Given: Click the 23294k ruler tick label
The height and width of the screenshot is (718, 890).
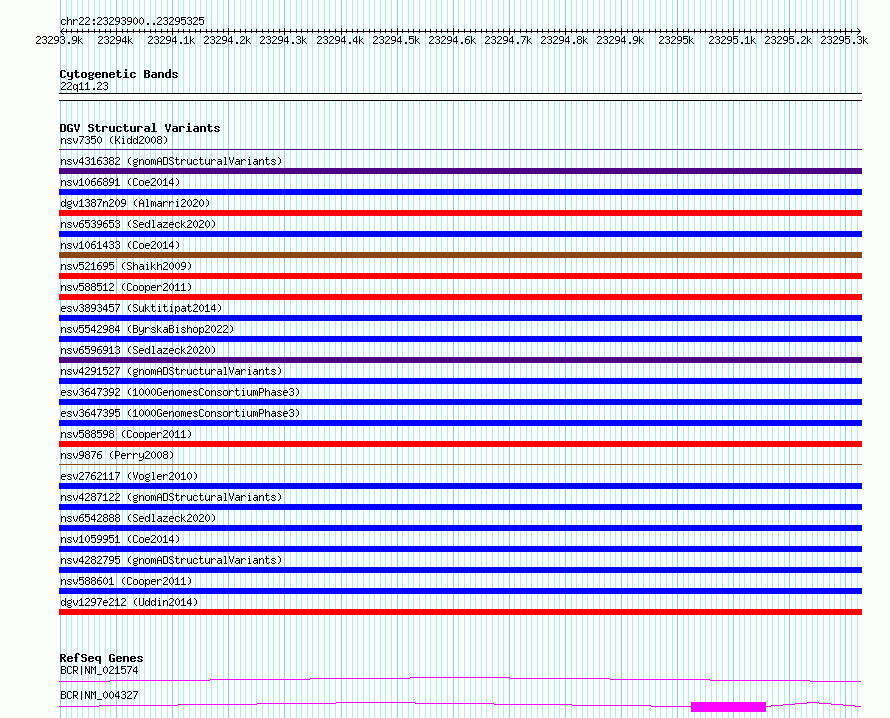Looking at the screenshot, I should (x=115, y=40).
